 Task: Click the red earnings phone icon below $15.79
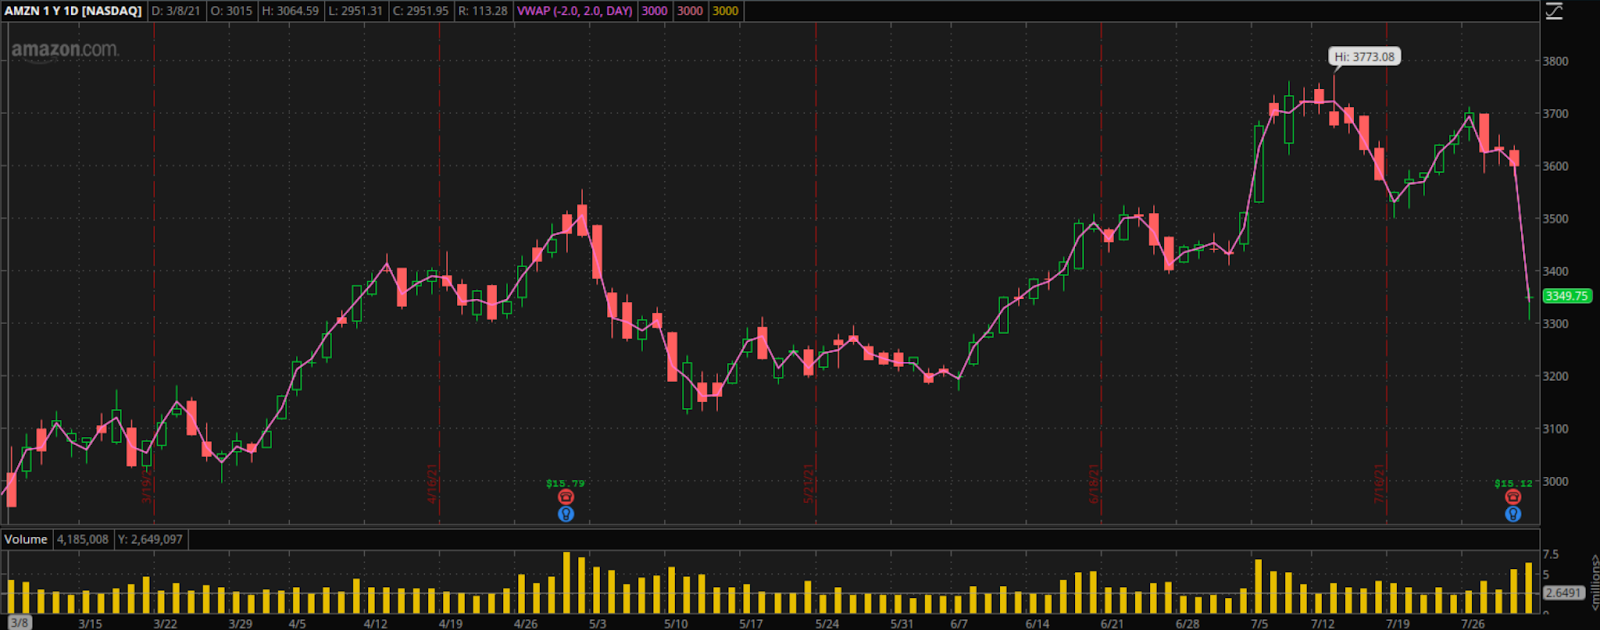[566, 497]
